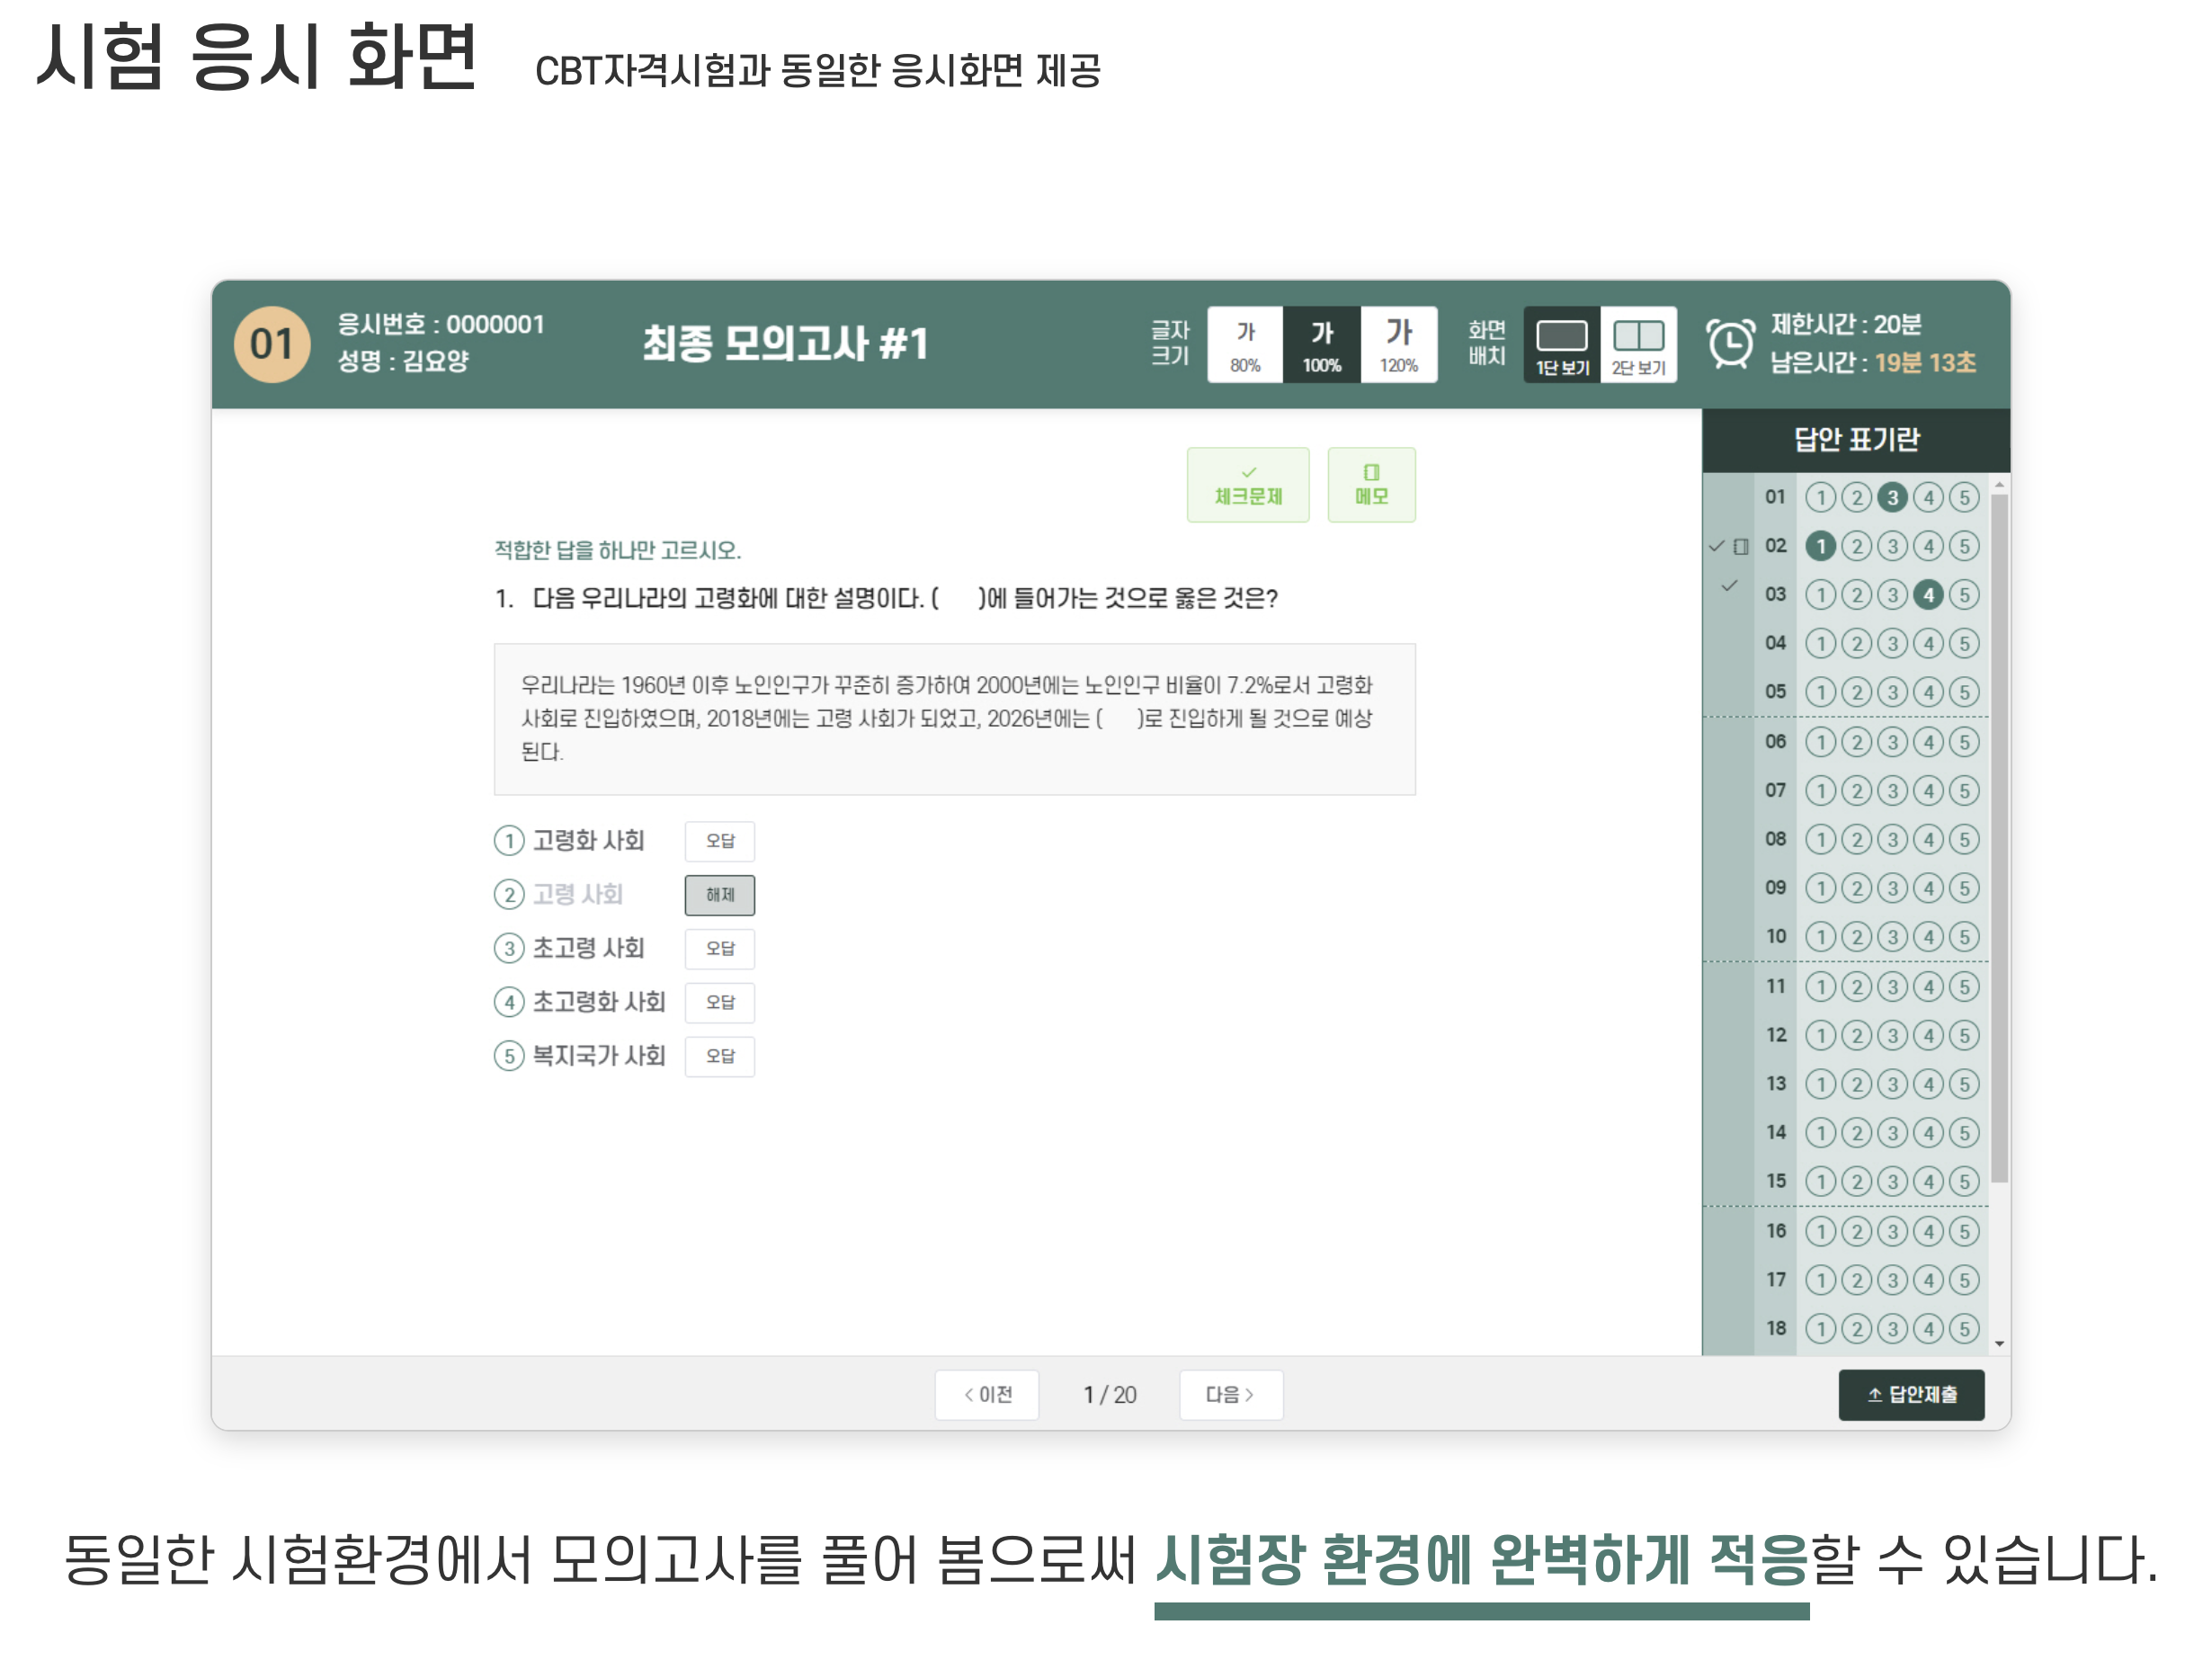2212x1678 pixels.
Task: Mark answer 1 for question 06
Action: [1820, 742]
